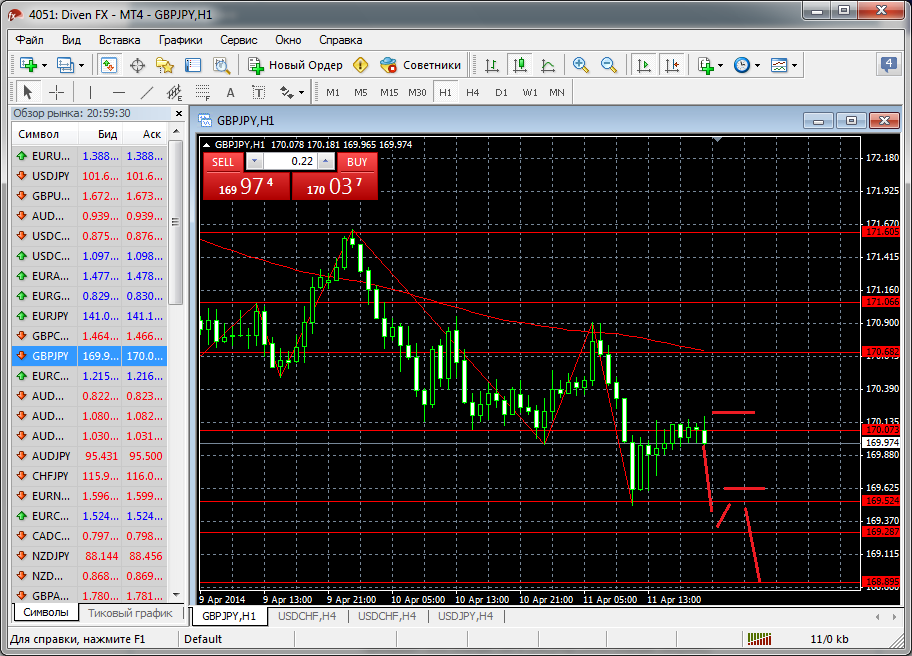Viewport: 912px width, 656px height.
Task: Open the Strategy Tester icon
Action: tap(221, 65)
